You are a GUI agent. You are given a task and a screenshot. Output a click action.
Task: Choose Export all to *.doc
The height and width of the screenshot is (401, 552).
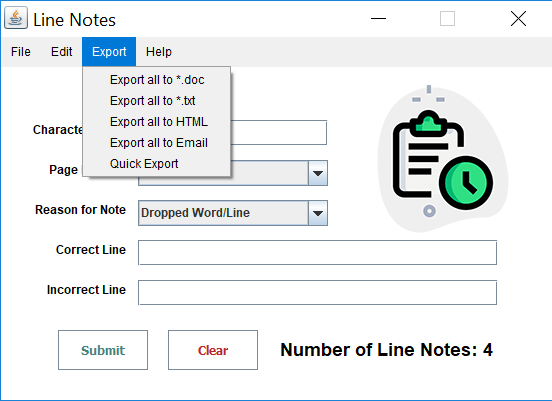click(x=157, y=80)
